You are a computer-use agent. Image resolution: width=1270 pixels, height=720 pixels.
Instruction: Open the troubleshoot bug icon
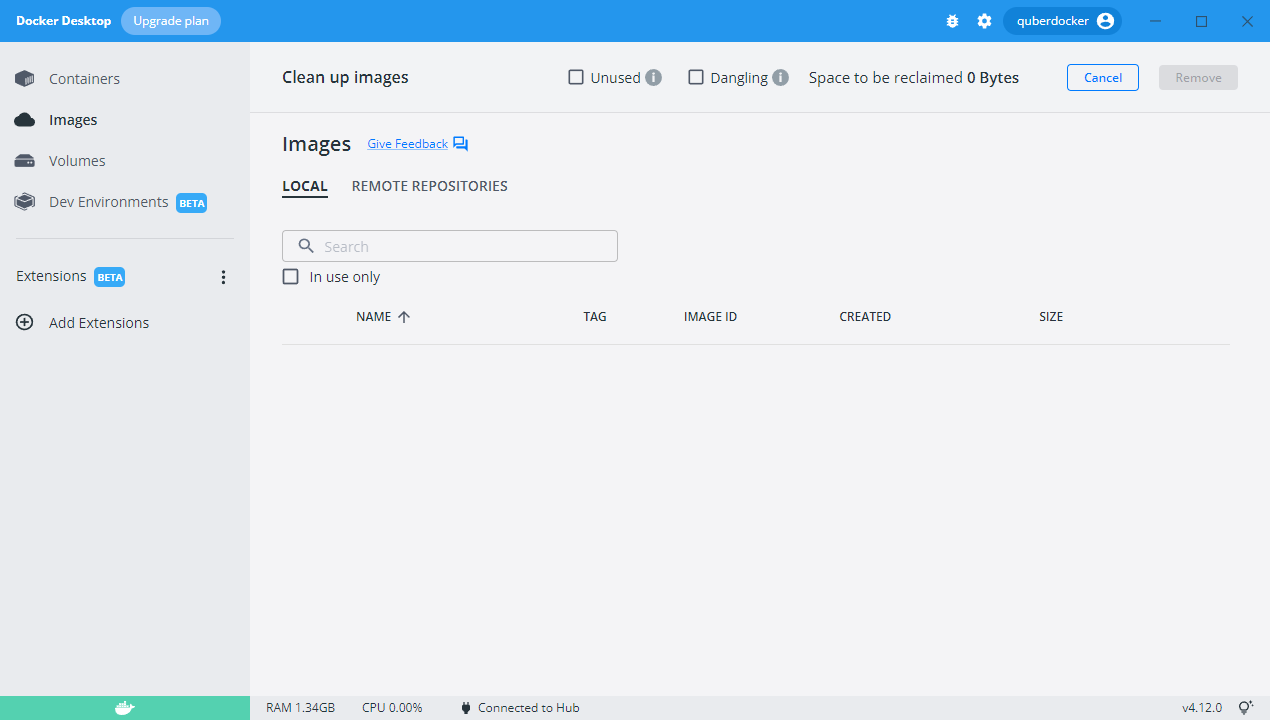coord(952,21)
